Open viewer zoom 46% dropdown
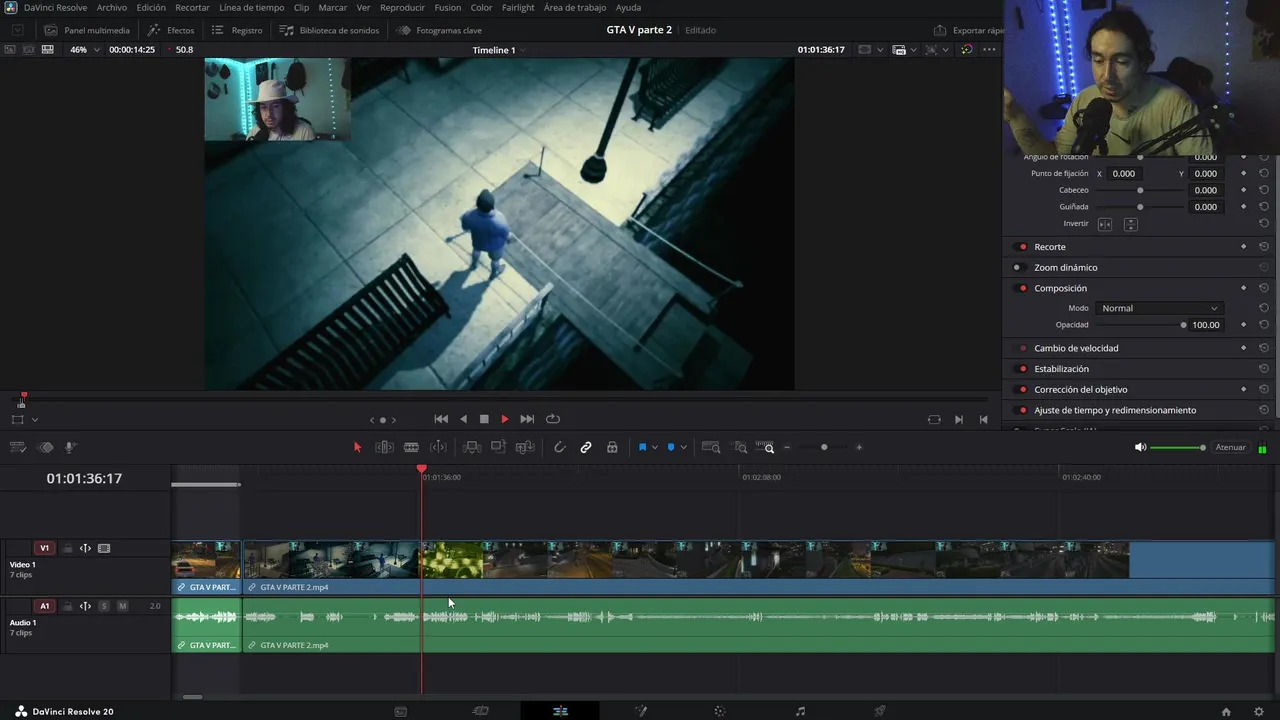 pyautogui.click(x=84, y=50)
